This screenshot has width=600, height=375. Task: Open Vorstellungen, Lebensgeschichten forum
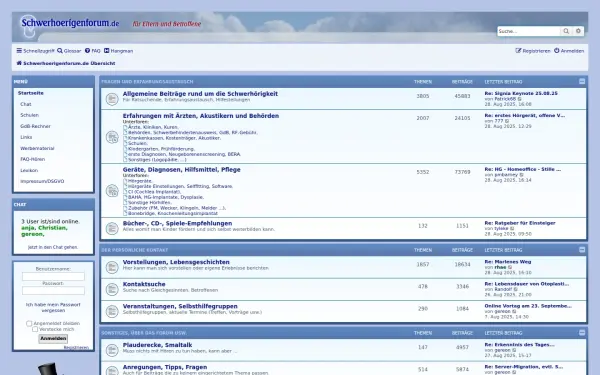(x=176, y=262)
